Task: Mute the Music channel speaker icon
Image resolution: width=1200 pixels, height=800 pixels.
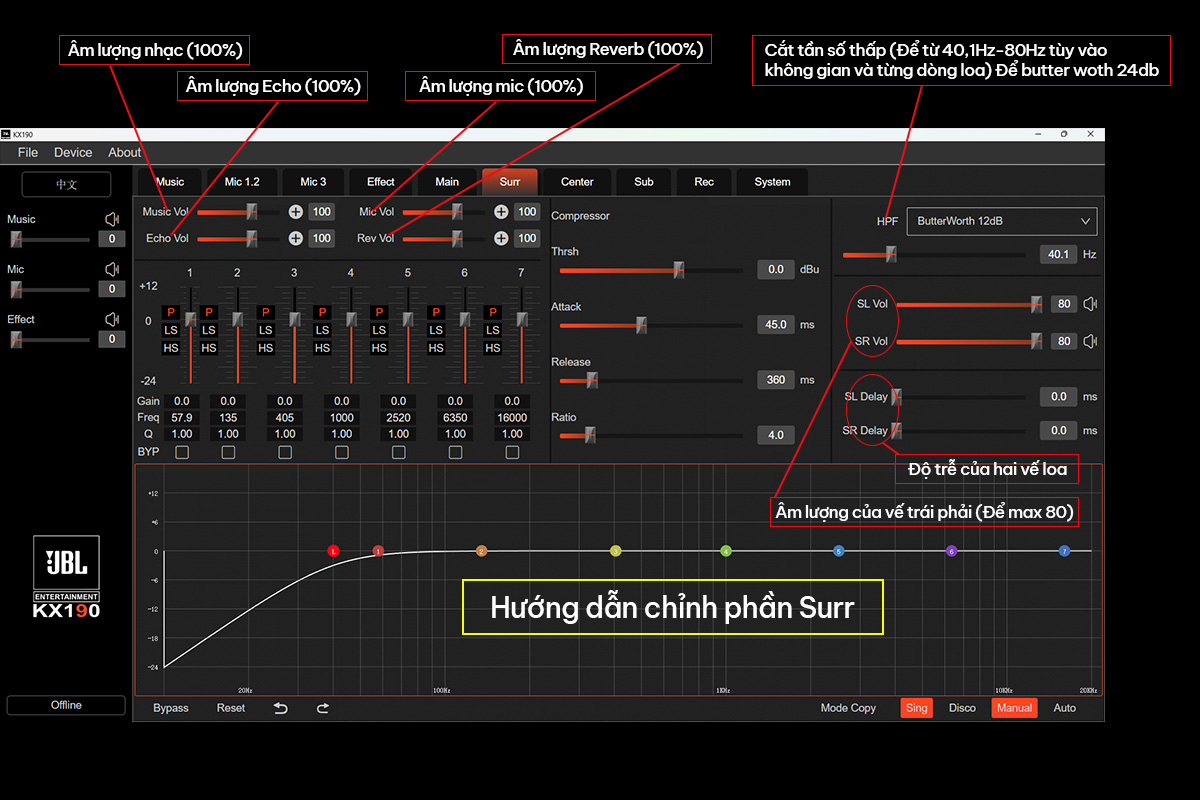Action: [112, 219]
